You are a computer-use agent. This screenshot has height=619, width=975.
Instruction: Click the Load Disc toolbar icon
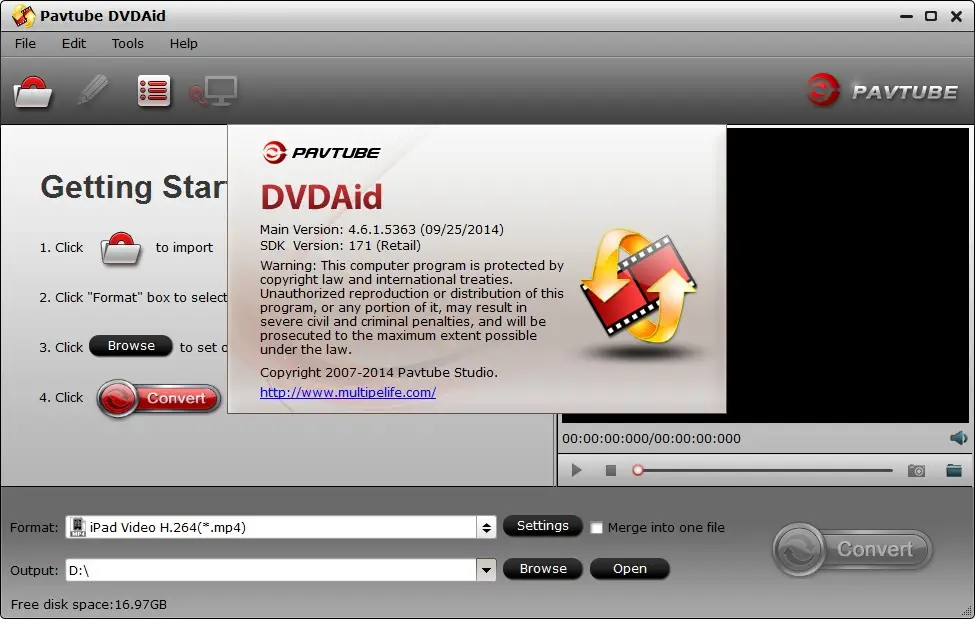pyautogui.click(x=32, y=92)
